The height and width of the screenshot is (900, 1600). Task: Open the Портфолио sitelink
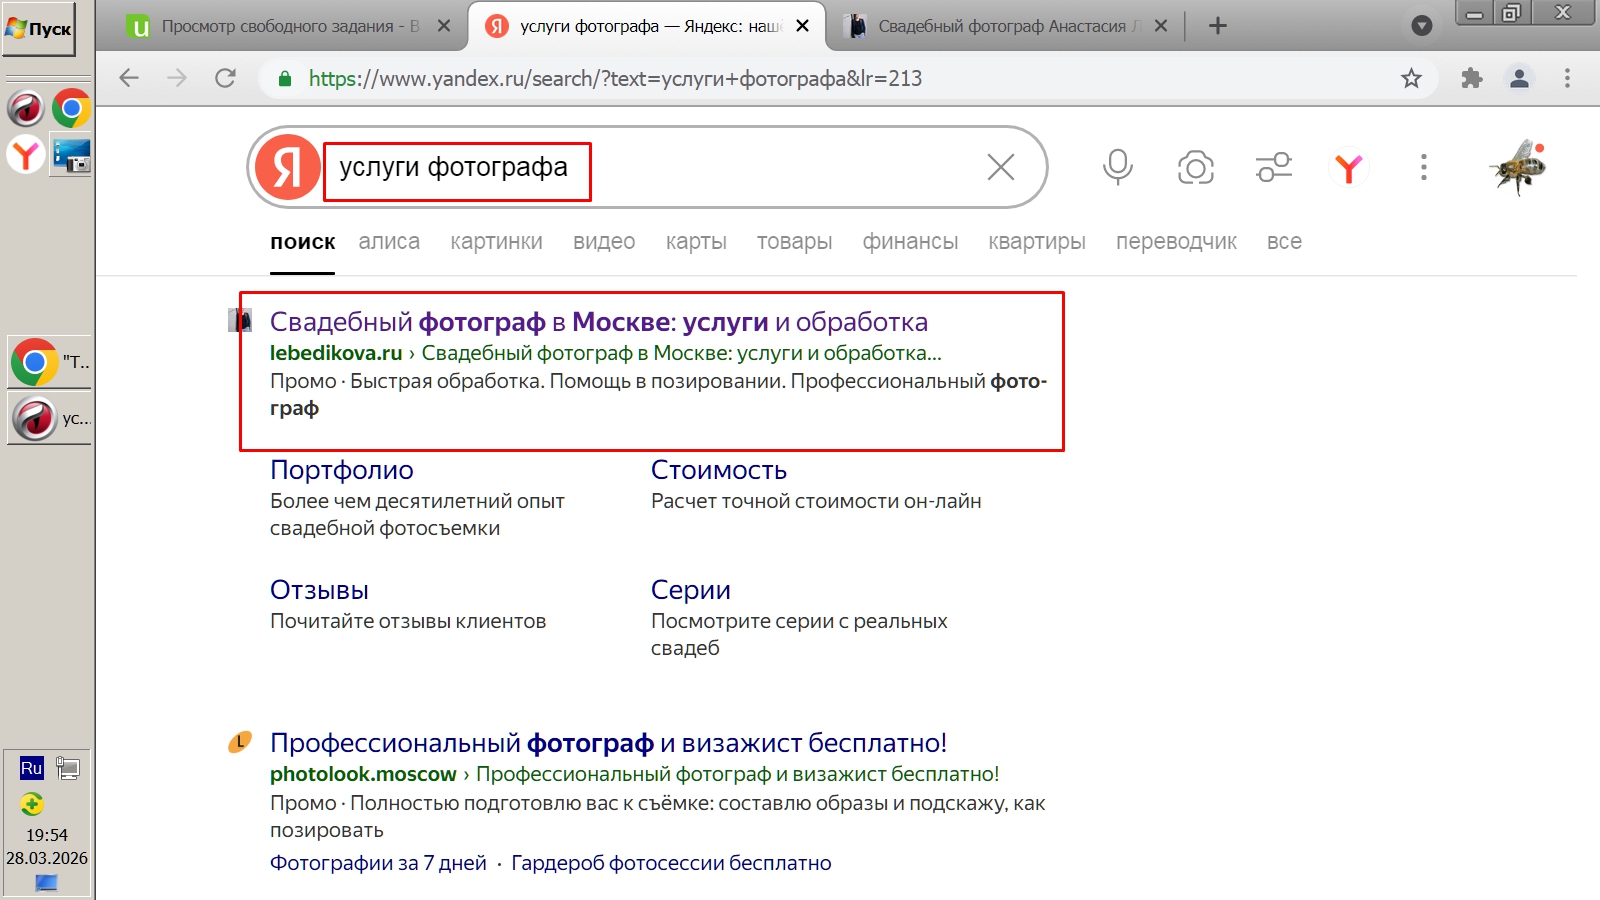coord(342,470)
